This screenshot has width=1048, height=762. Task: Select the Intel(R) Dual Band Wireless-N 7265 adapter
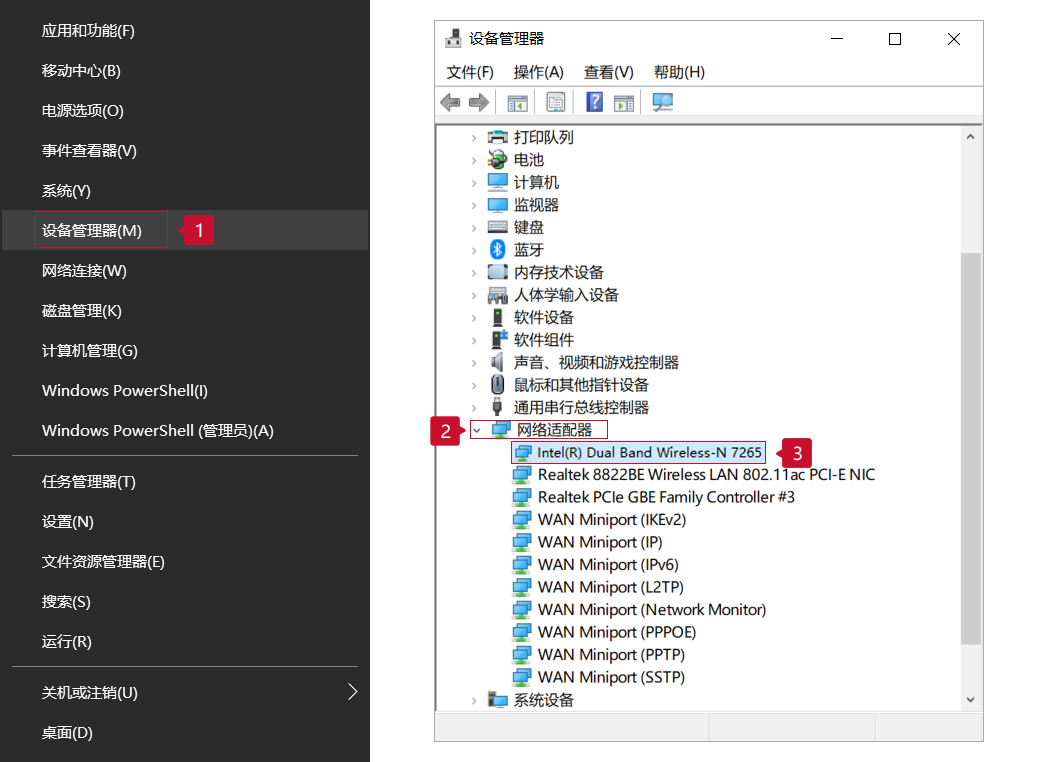(x=649, y=452)
